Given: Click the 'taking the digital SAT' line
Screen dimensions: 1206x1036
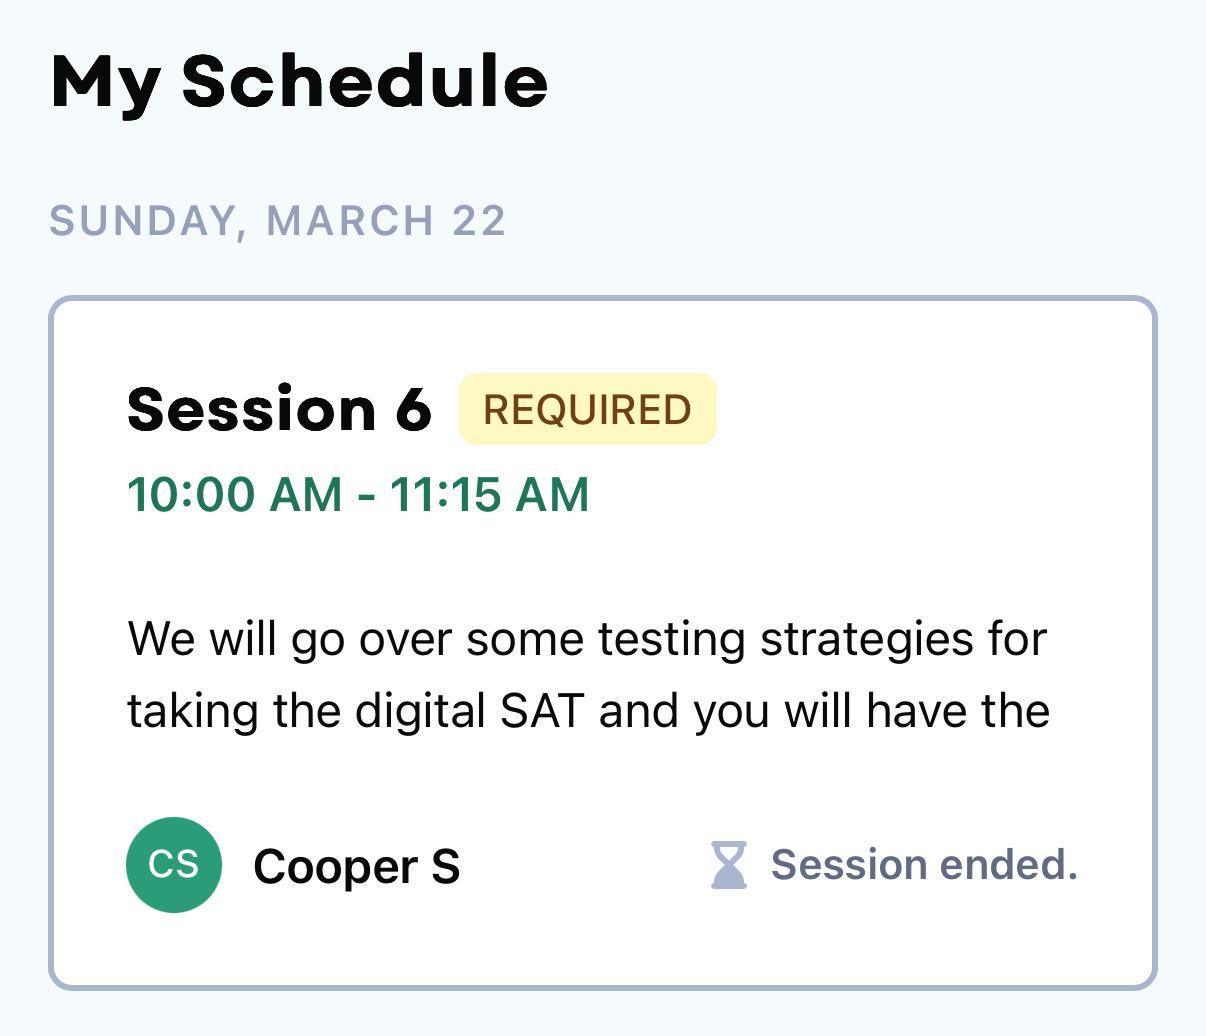Looking at the screenshot, I should tap(587, 710).
